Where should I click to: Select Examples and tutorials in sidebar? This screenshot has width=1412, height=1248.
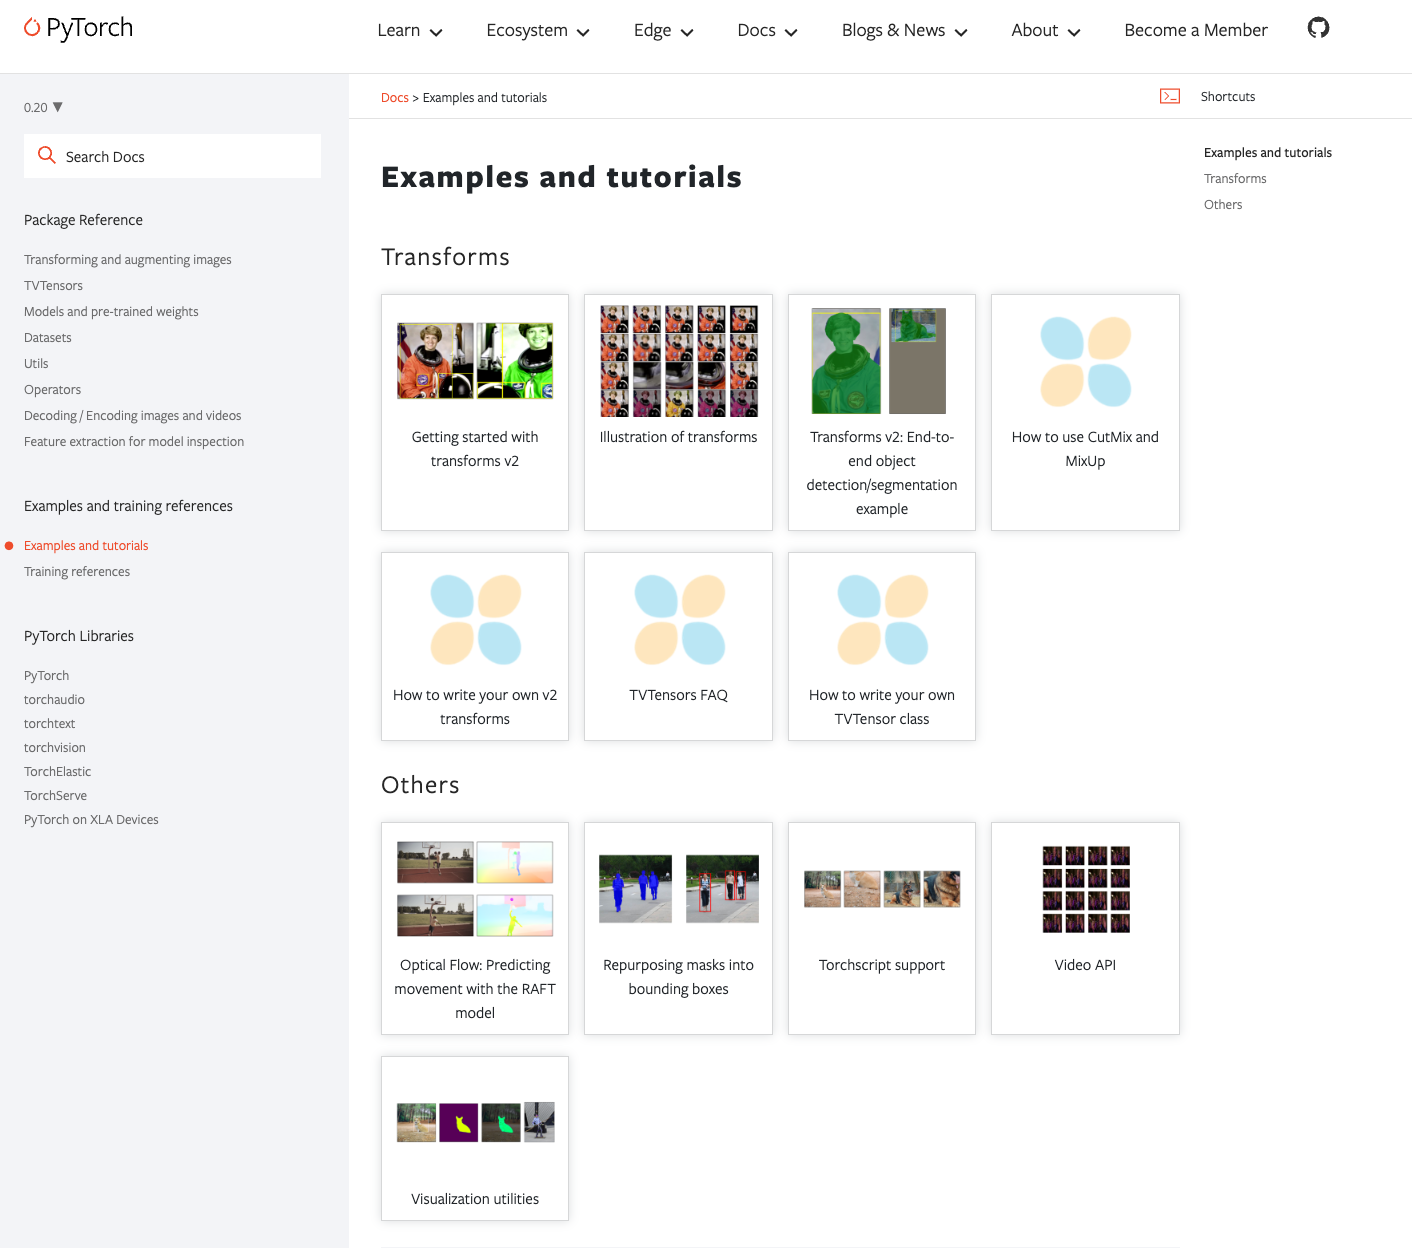tap(86, 546)
